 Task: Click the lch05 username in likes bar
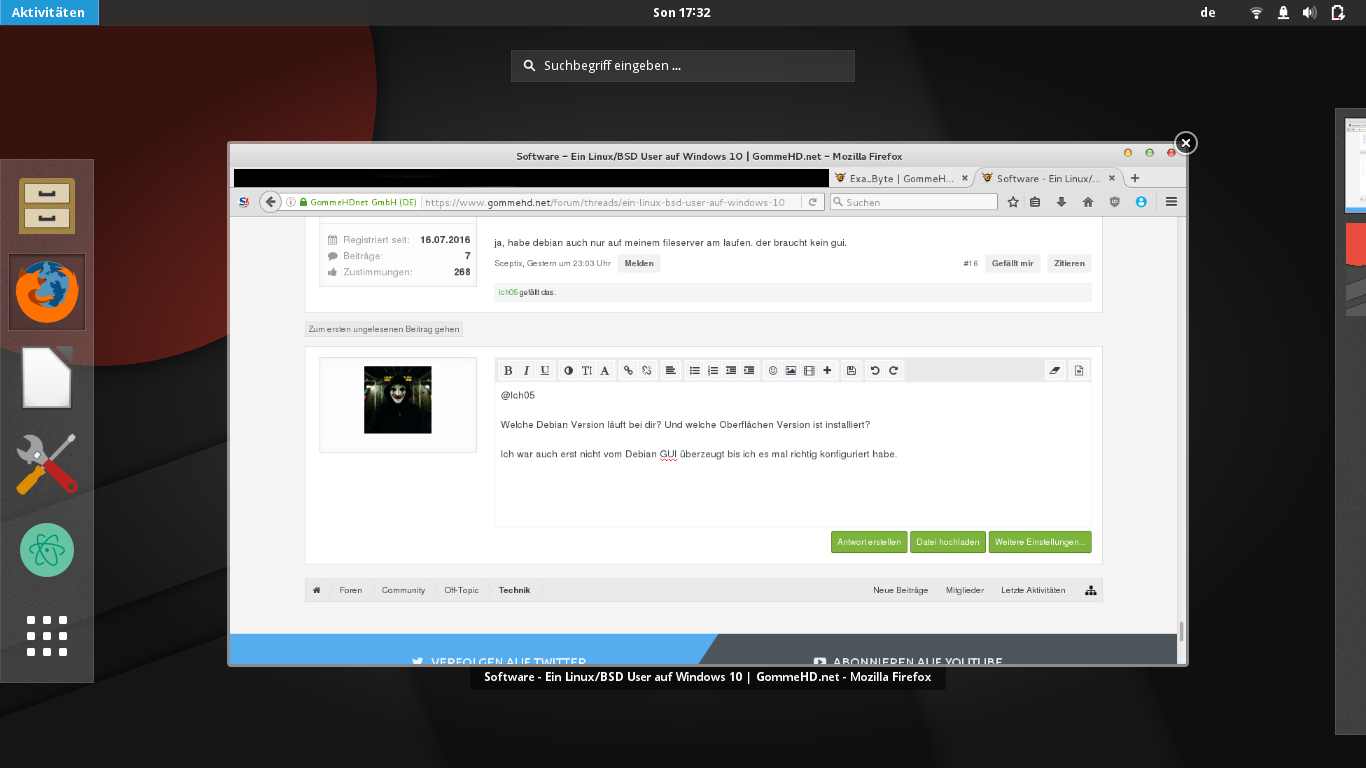click(x=508, y=292)
